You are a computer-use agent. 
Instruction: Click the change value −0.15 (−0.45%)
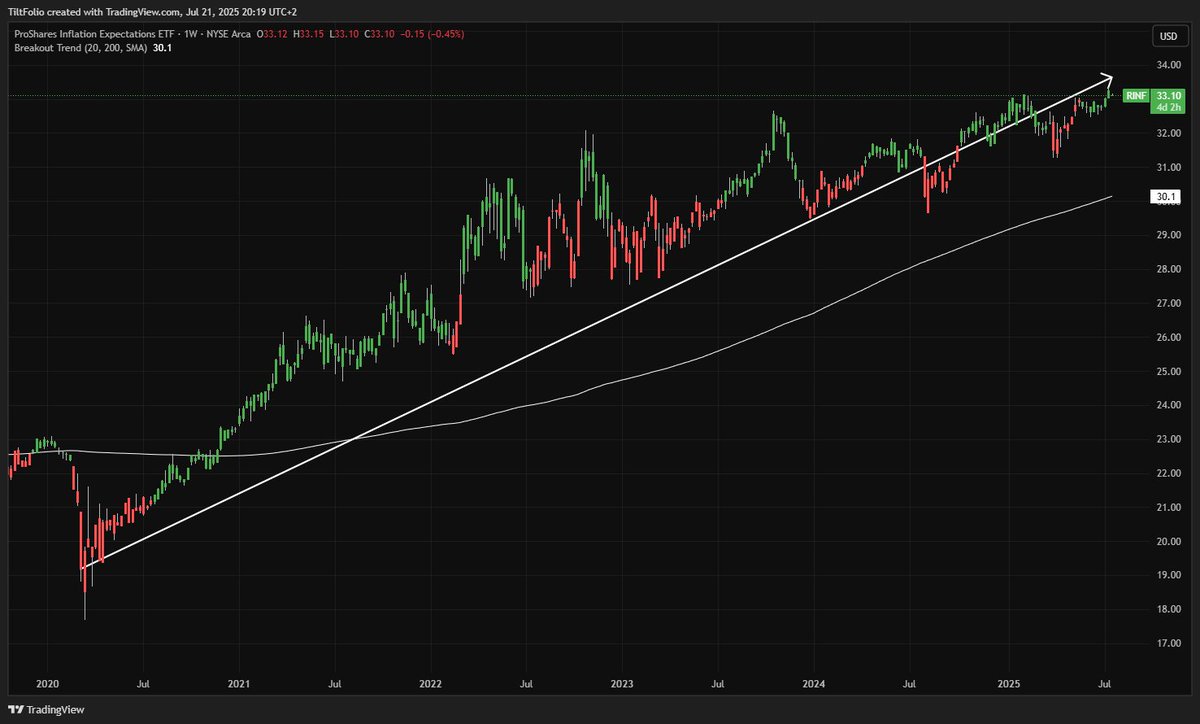click(x=433, y=34)
